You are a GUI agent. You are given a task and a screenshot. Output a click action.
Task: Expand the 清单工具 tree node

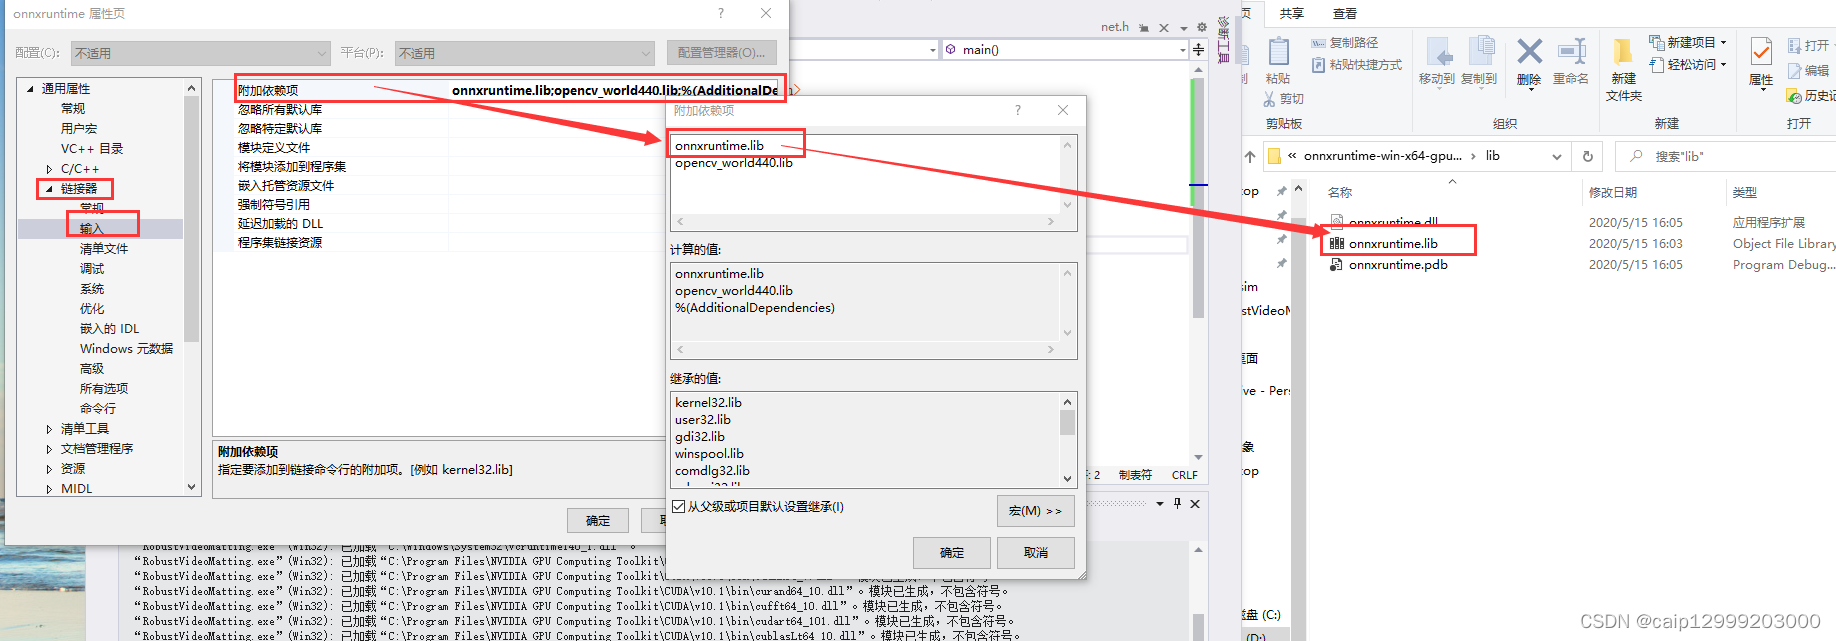pyautogui.click(x=49, y=429)
